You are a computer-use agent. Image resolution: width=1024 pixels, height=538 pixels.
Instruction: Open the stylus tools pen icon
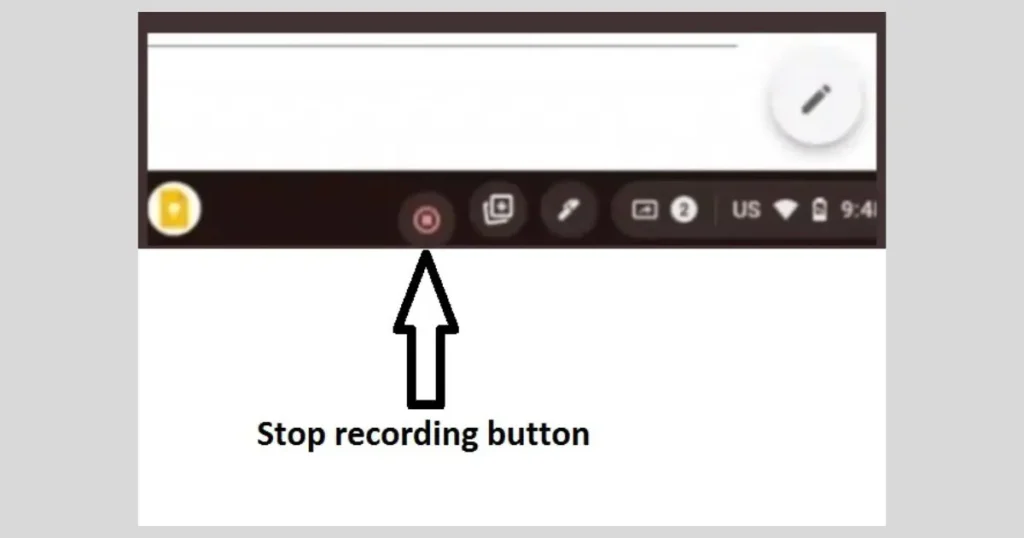[568, 210]
